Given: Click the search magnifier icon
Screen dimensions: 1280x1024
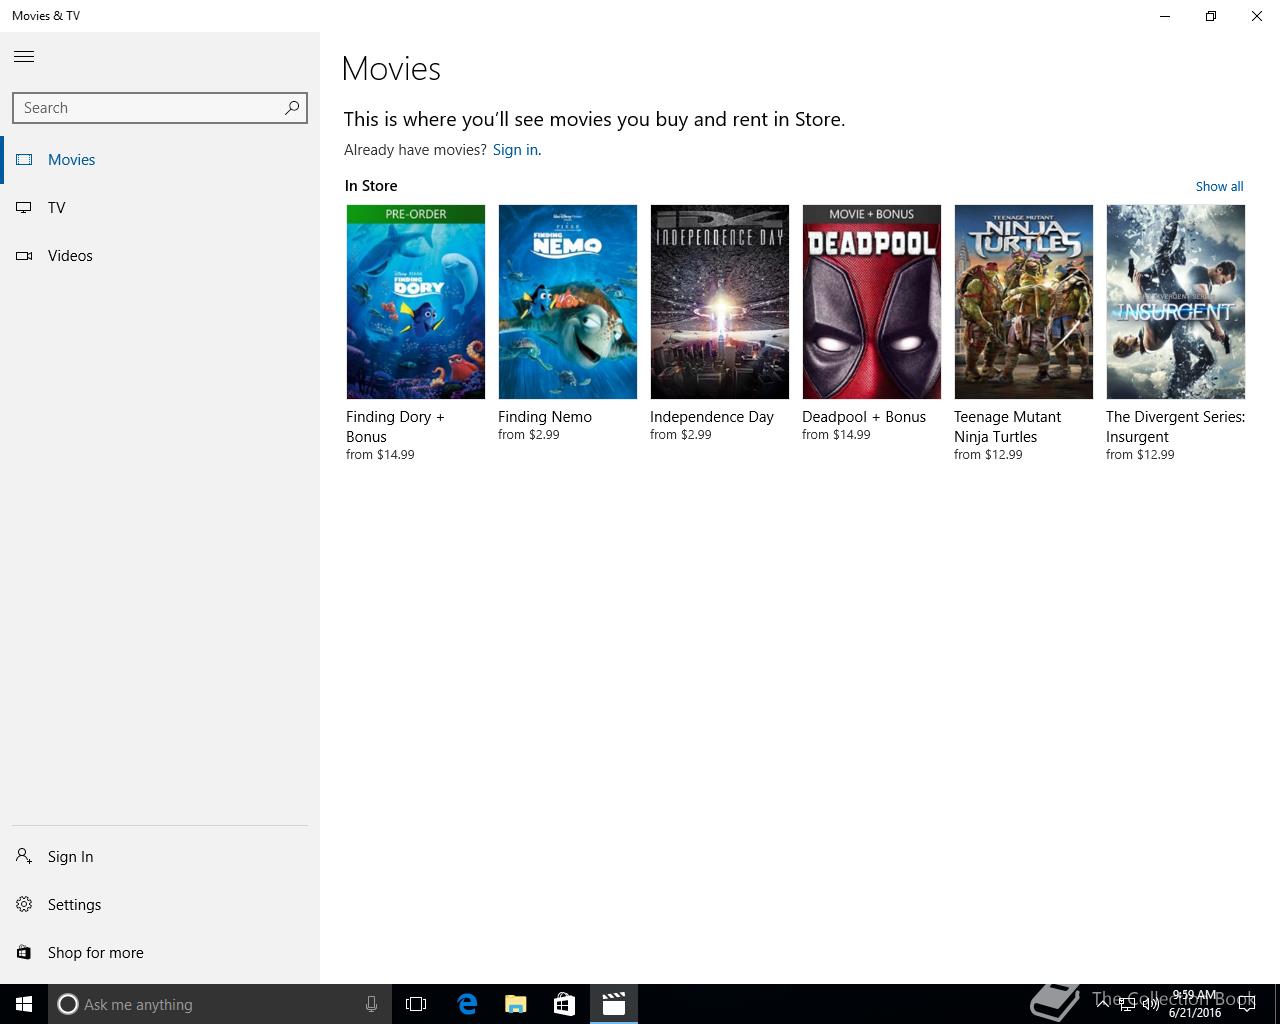Looking at the screenshot, I should point(292,107).
